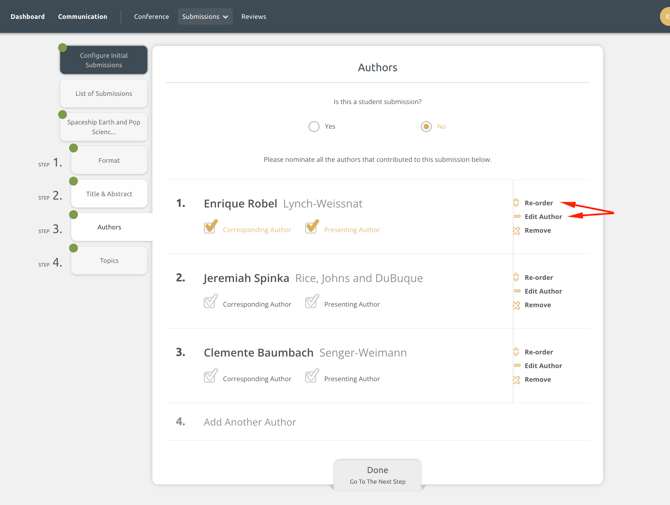This screenshot has height=505, width=670.
Task: Click the Edit Author icon for Enrique Robel
Action: click(517, 217)
